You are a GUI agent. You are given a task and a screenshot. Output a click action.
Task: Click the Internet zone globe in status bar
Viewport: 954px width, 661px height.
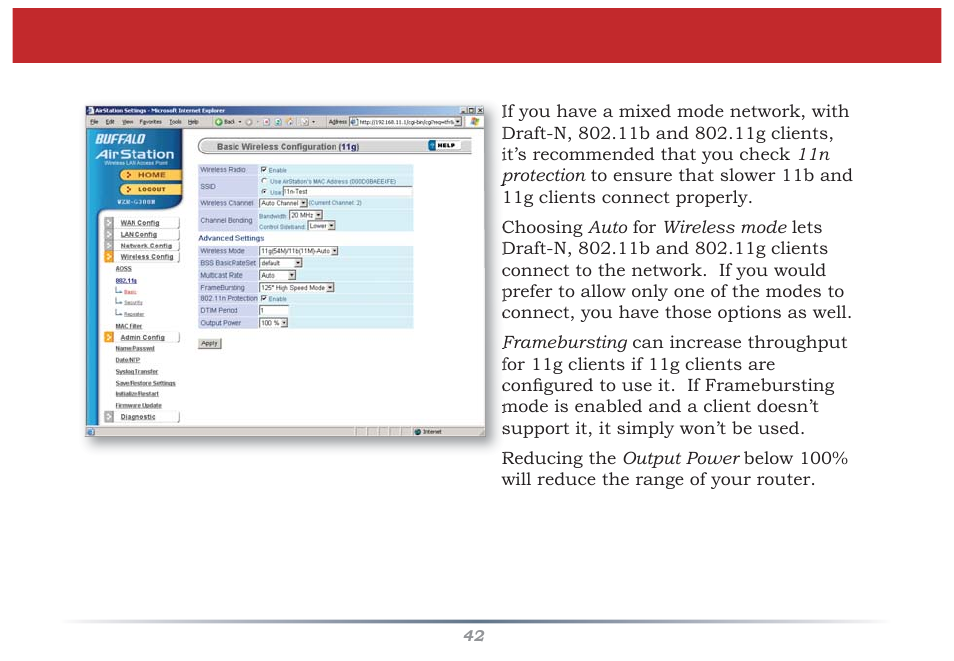pos(417,432)
